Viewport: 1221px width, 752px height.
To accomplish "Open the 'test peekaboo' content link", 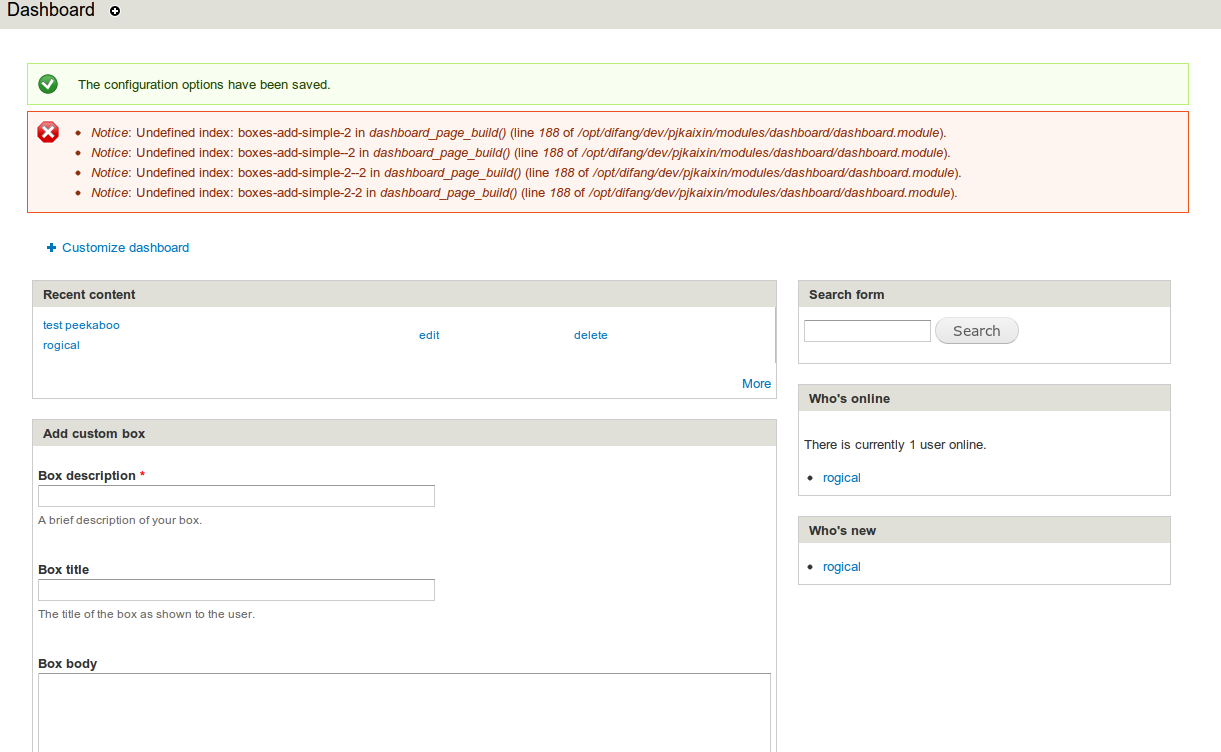I will pos(81,325).
